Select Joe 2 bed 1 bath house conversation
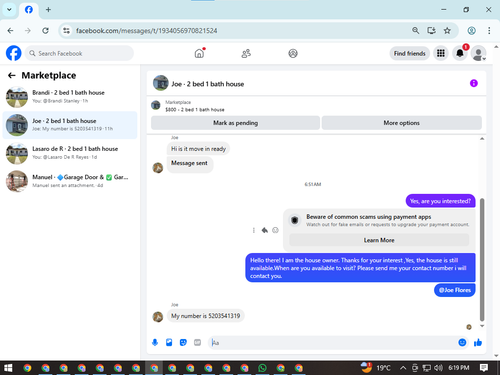 point(70,125)
